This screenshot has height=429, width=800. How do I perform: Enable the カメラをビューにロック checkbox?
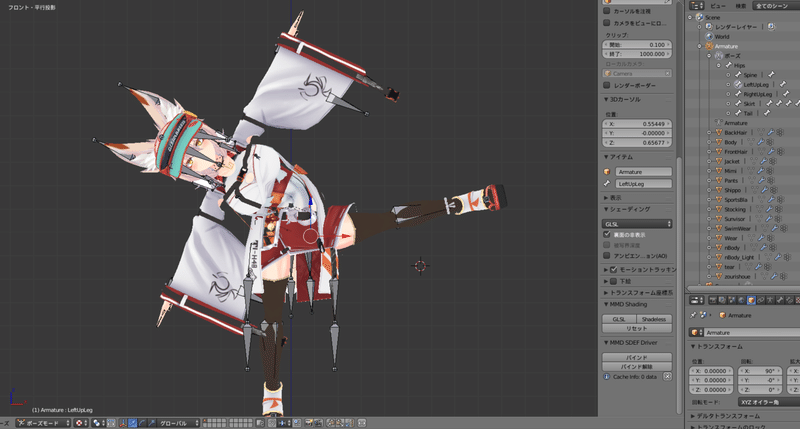(x=607, y=23)
